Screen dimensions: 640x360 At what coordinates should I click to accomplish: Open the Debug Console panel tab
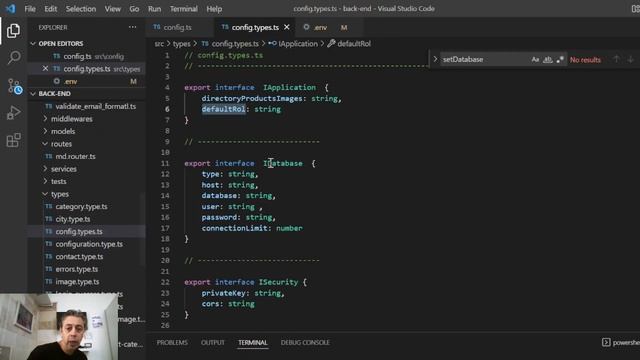coord(305,342)
